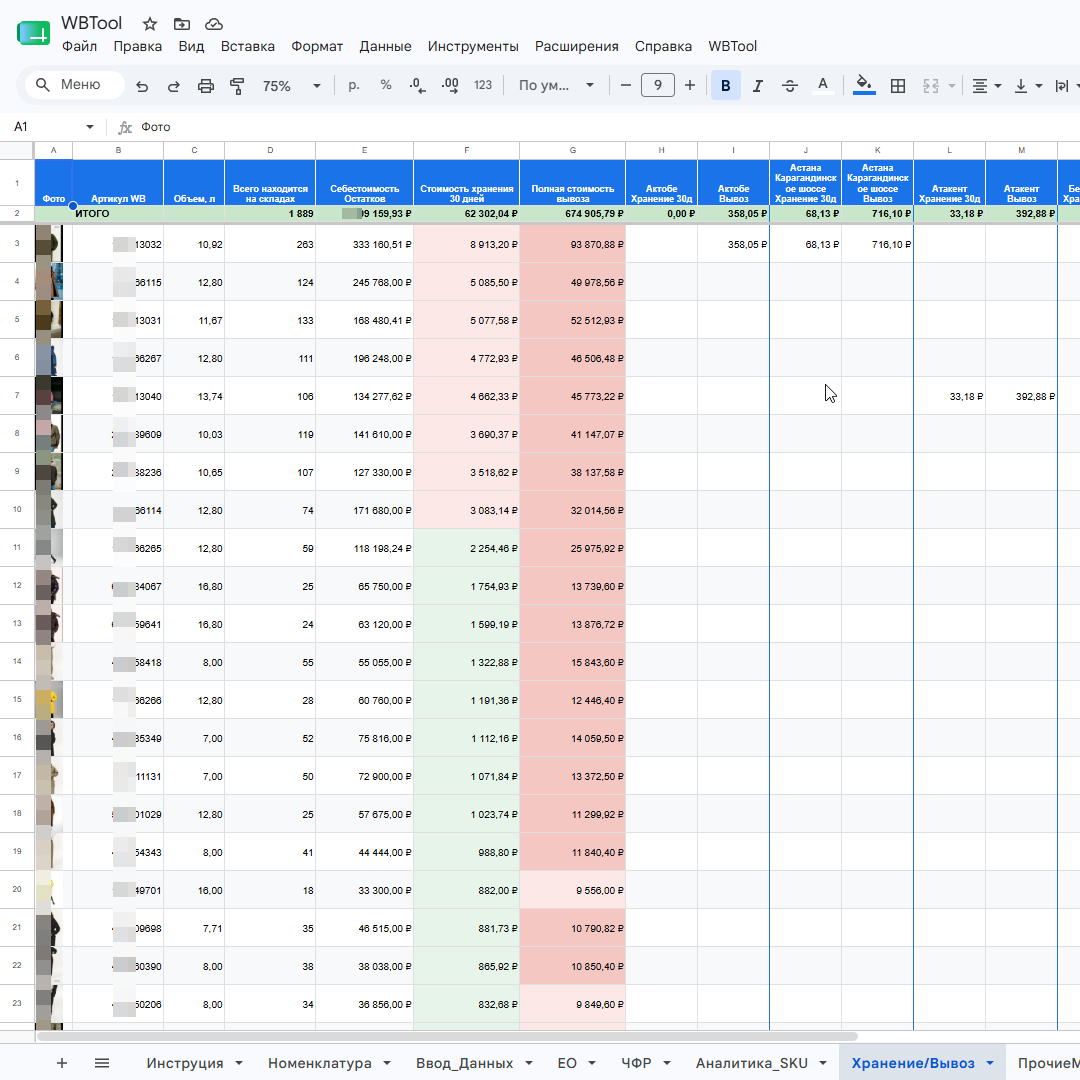
Task: Toggle Italic formatting button
Action: [x=758, y=85]
